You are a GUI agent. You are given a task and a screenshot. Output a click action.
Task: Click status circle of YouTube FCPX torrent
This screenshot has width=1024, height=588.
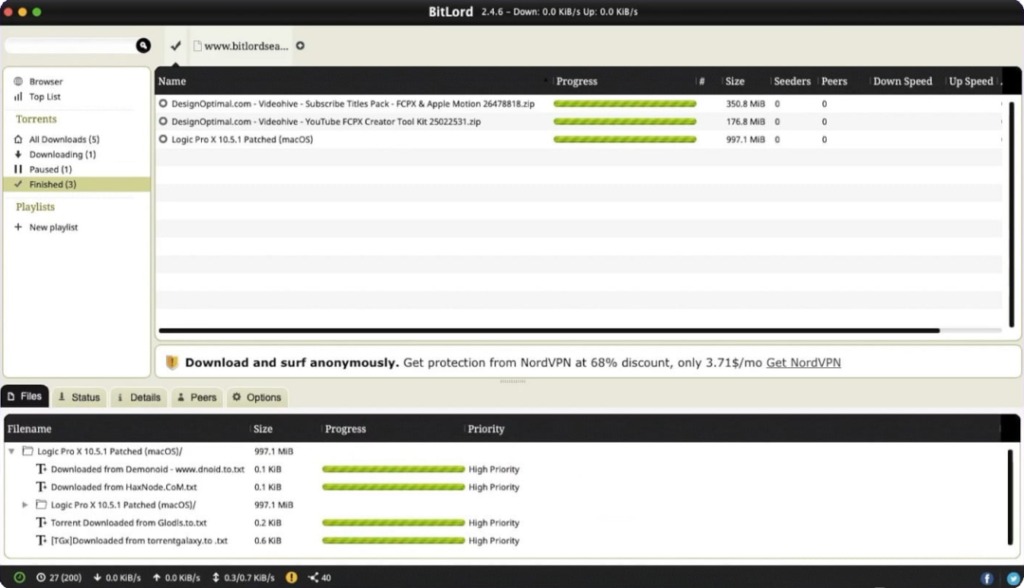(x=163, y=121)
